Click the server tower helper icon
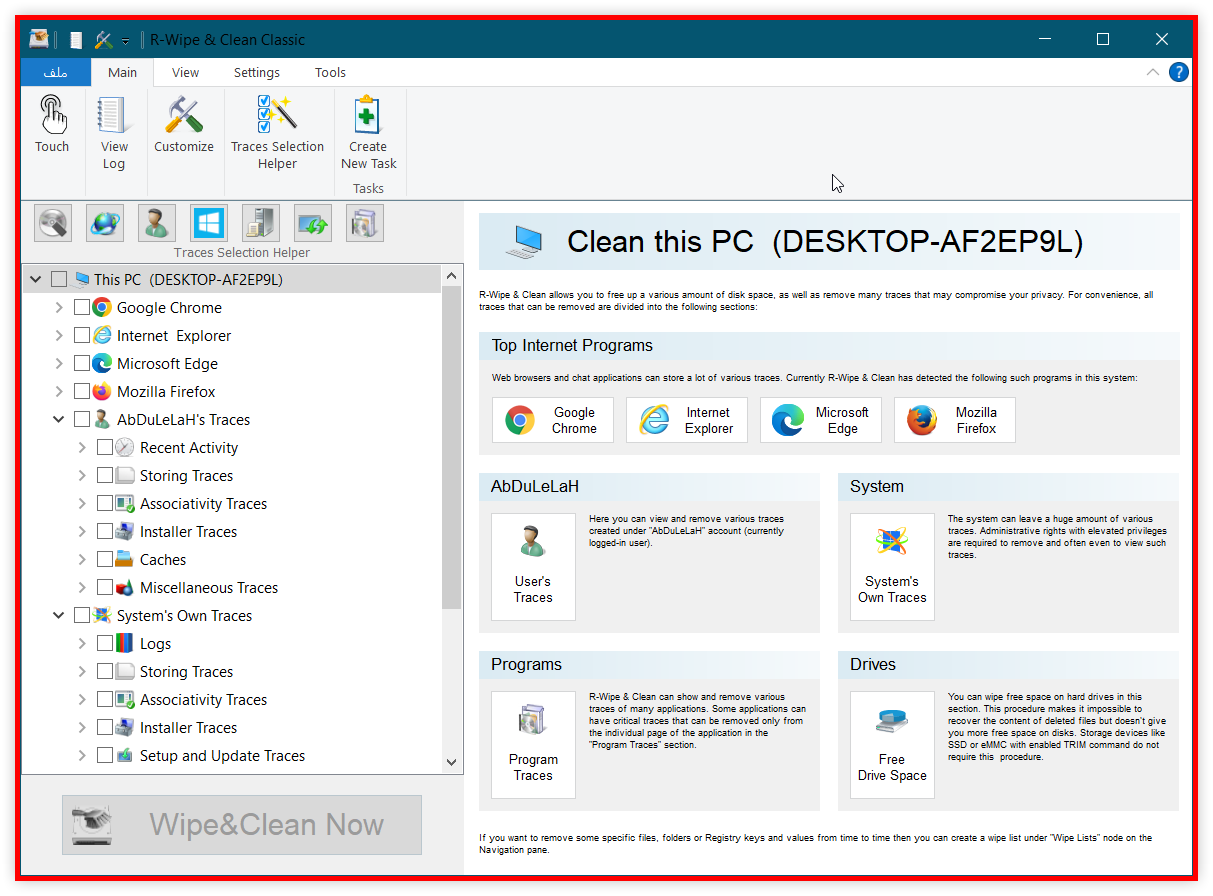Image resolution: width=1213 pixels, height=896 pixels. coord(261,223)
